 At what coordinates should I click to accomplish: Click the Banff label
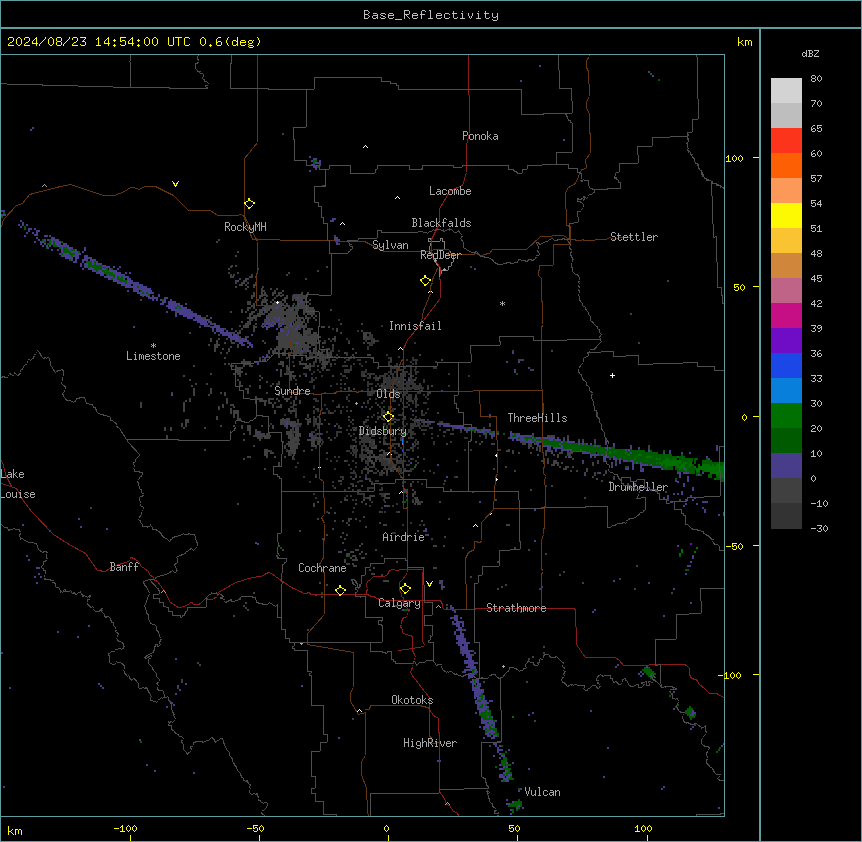124,567
